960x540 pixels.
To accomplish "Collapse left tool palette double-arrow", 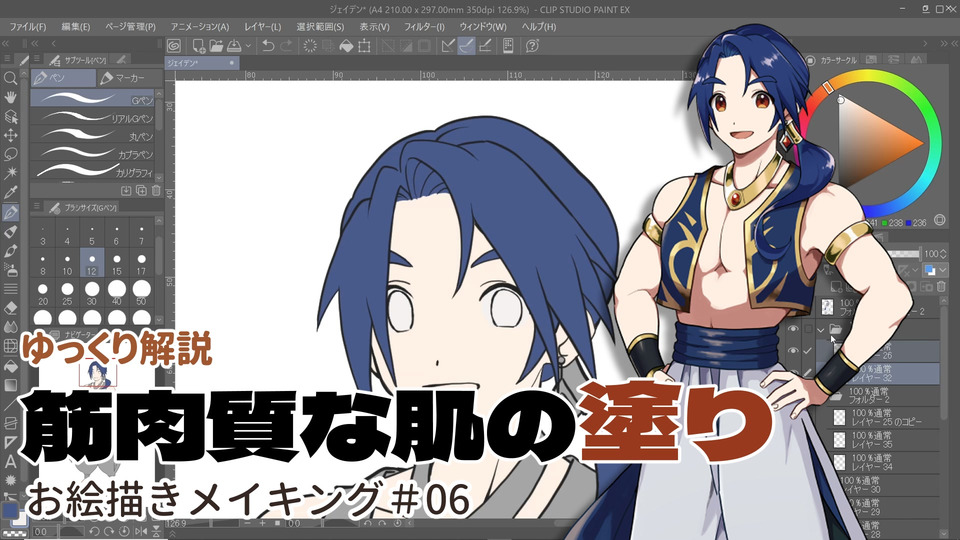I will click(6, 43).
